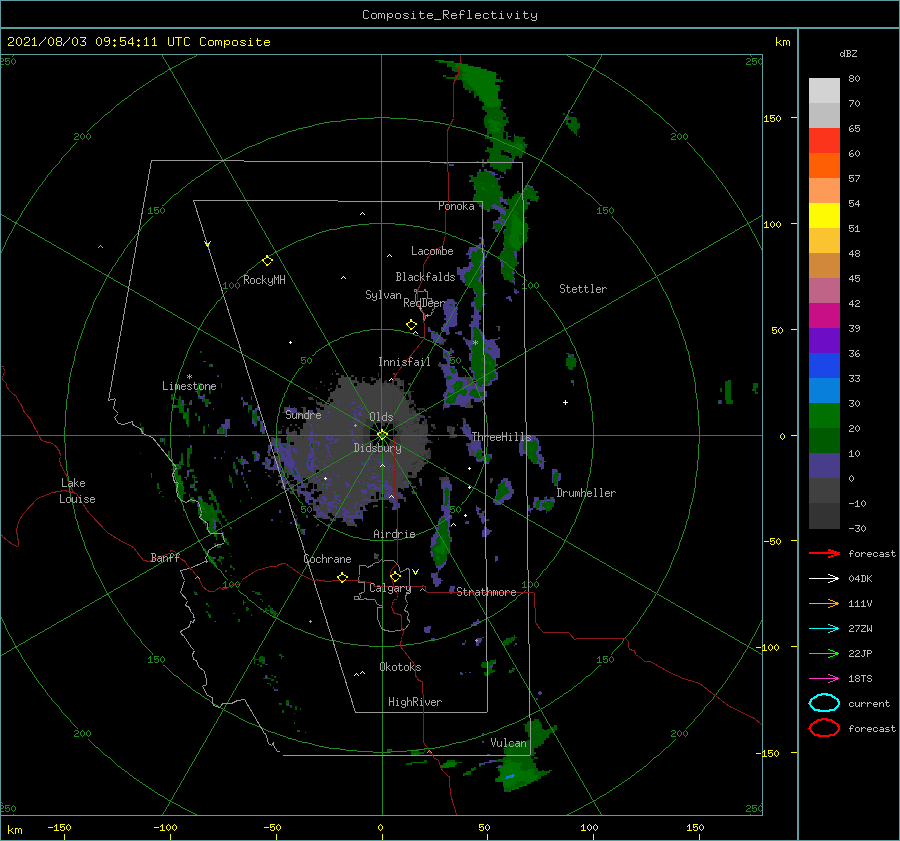This screenshot has height=841, width=900.
Task: Click the Okotoks label on map
Action: point(400,667)
